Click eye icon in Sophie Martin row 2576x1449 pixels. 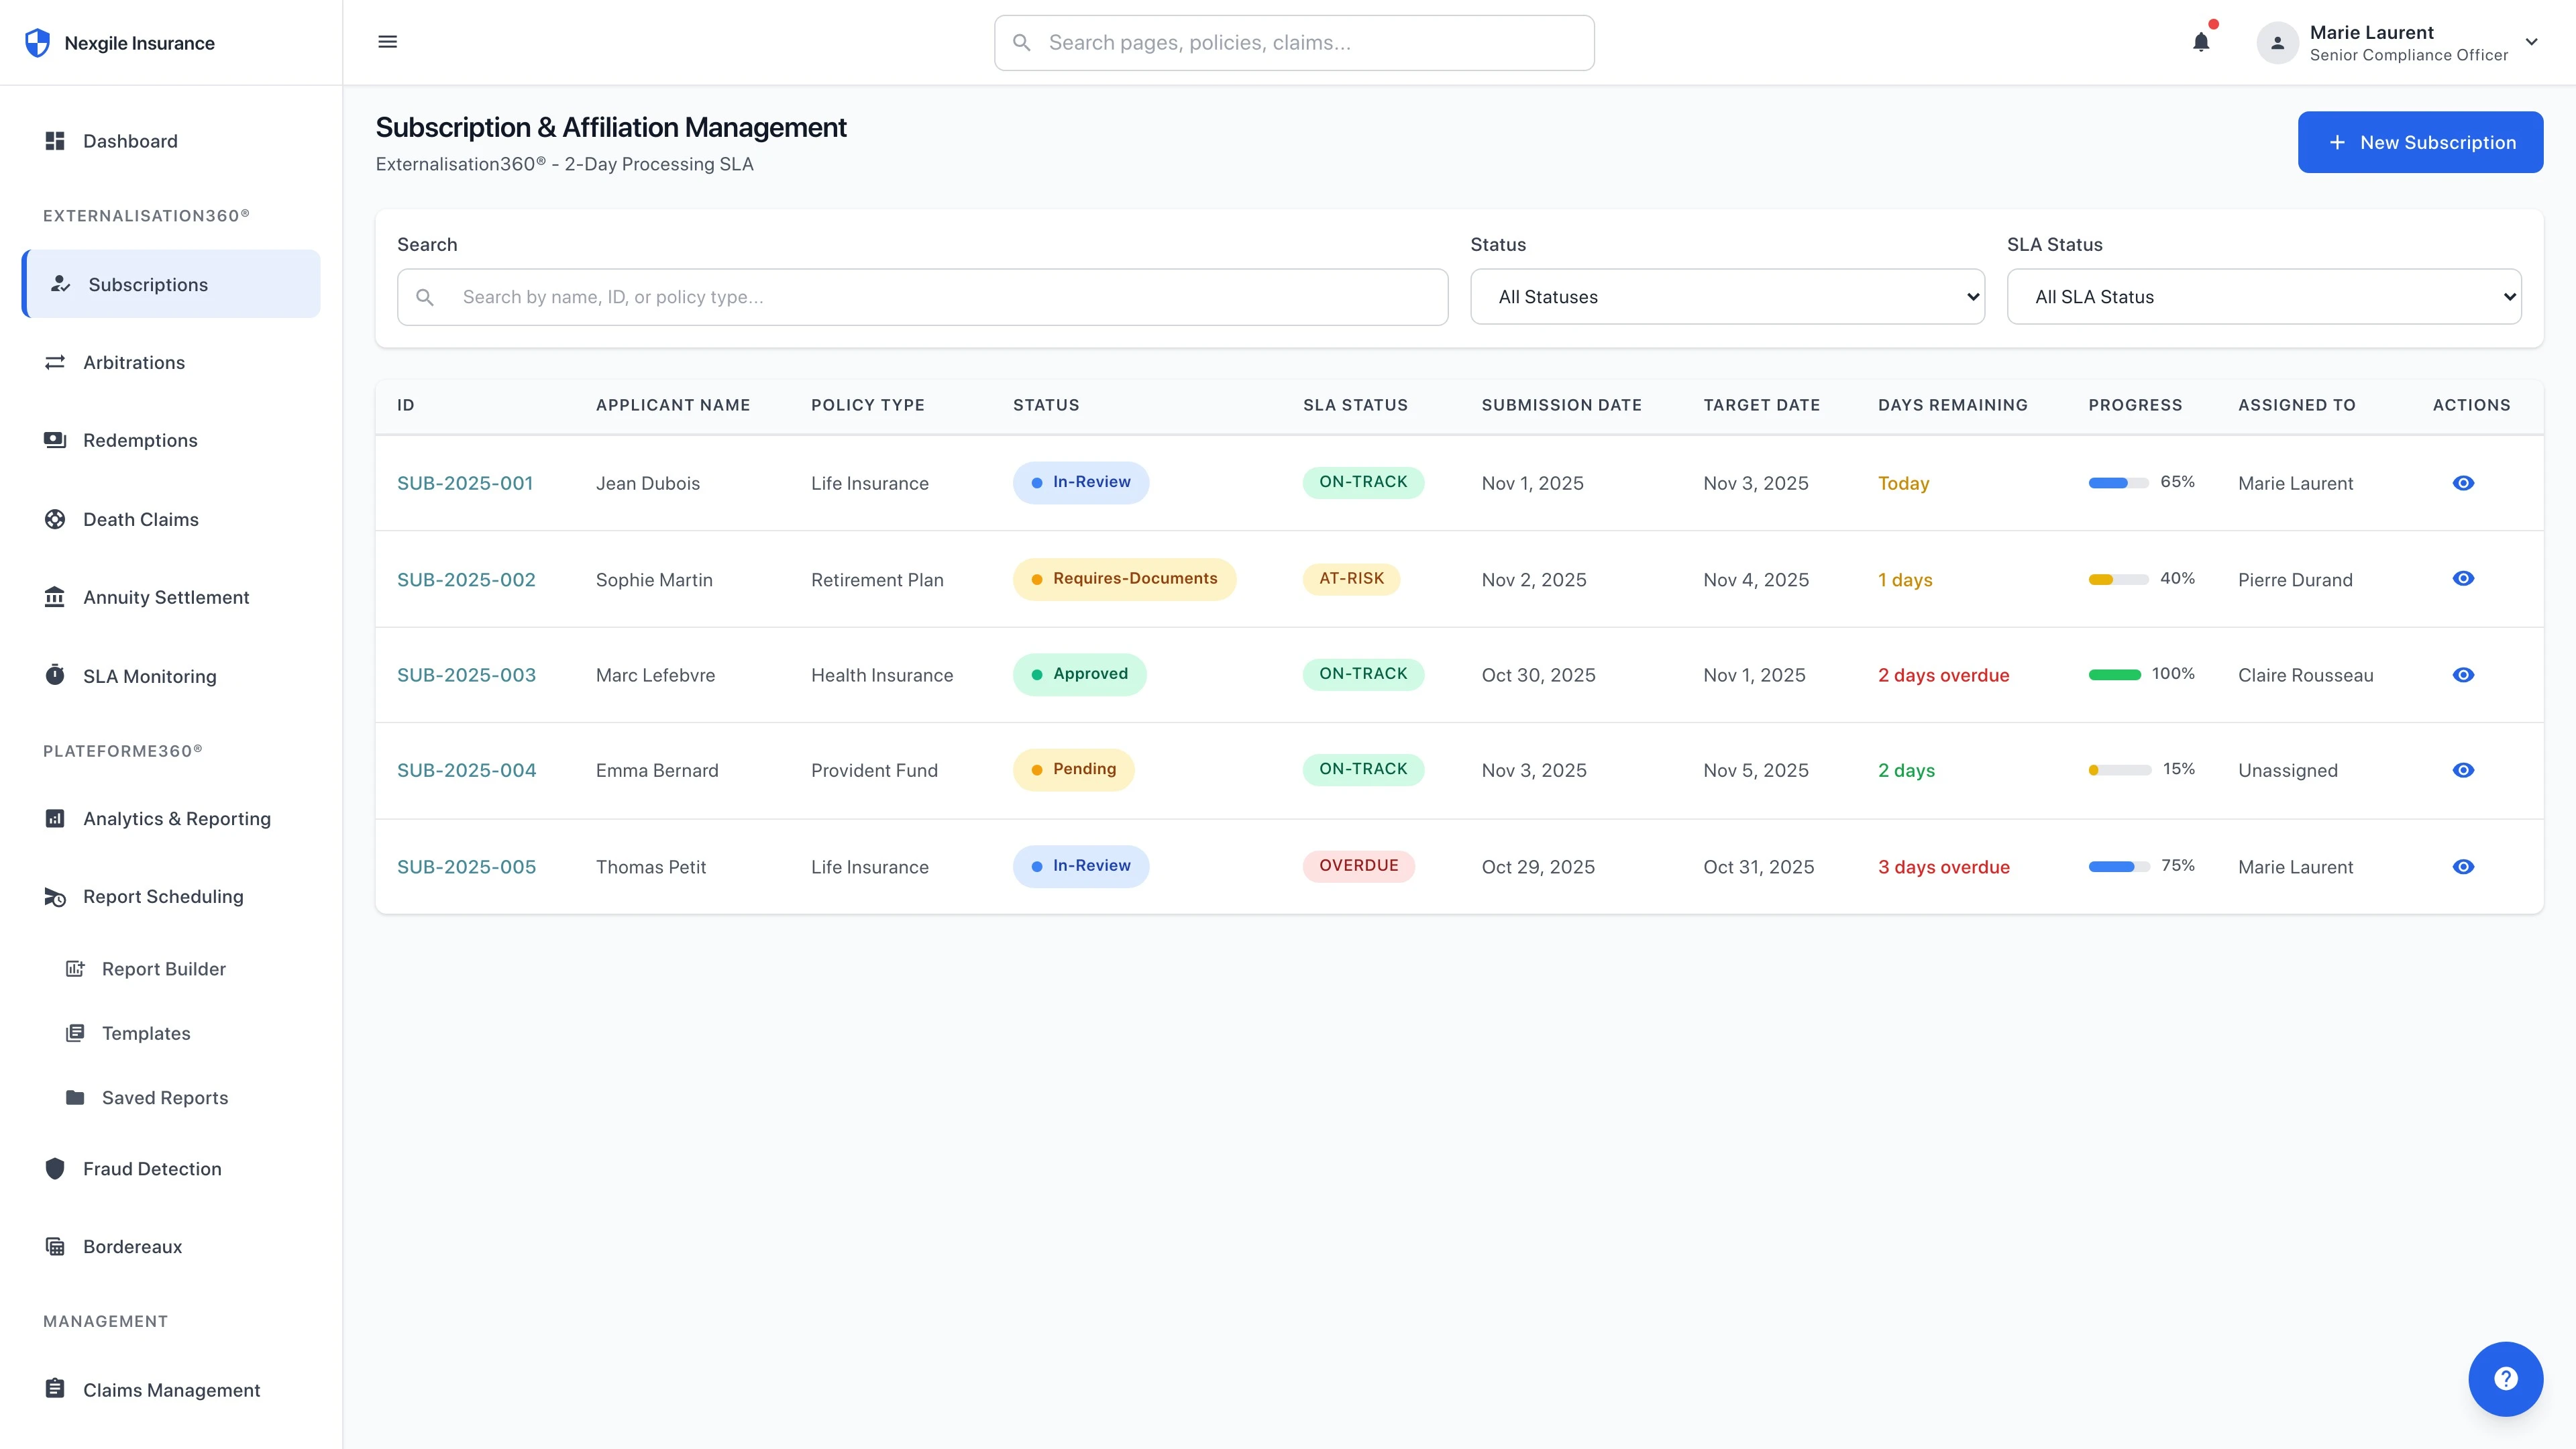pos(2463,579)
